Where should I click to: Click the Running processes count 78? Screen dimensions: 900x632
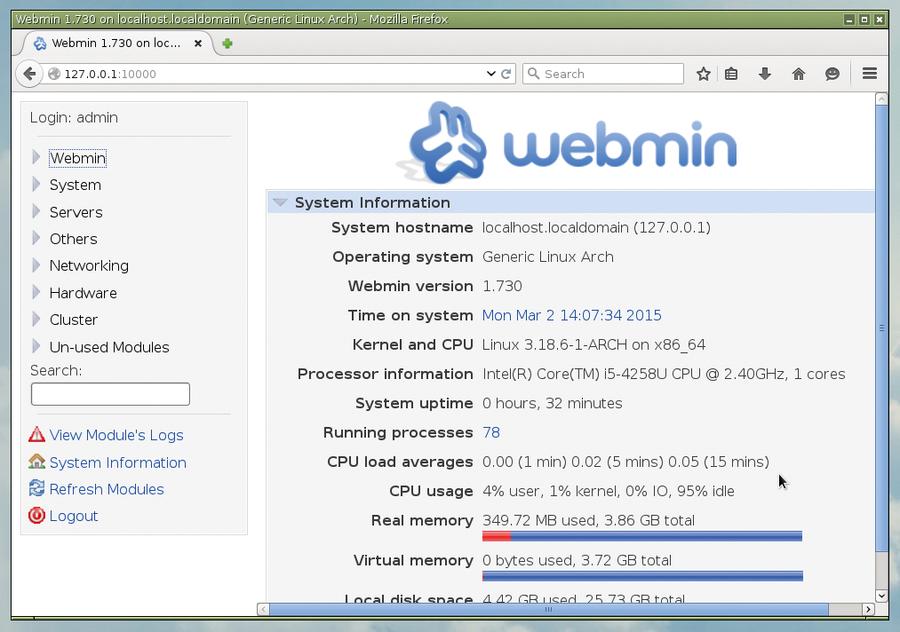coord(491,432)
